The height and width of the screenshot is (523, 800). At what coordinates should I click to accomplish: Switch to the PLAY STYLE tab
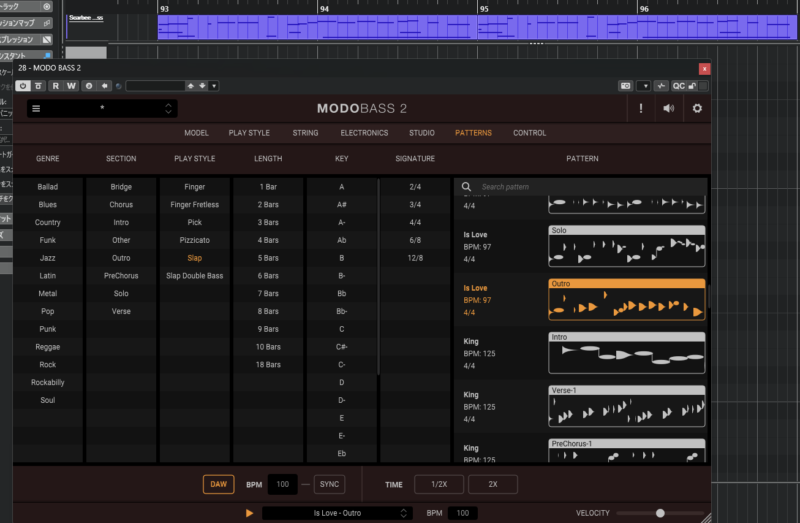pos(249,133)
